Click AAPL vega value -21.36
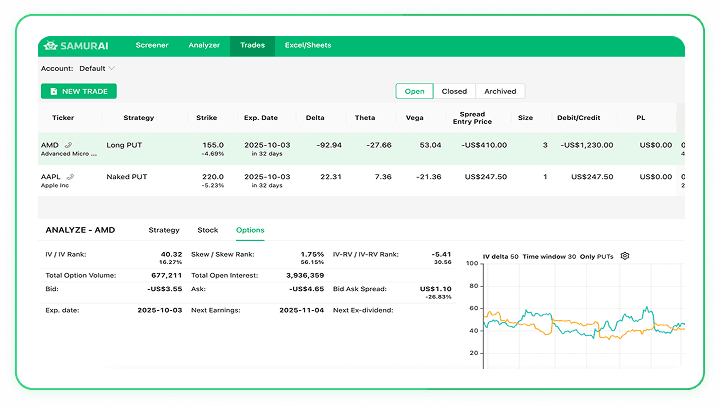This screenshot has width=720, height=407. (428, 177)
